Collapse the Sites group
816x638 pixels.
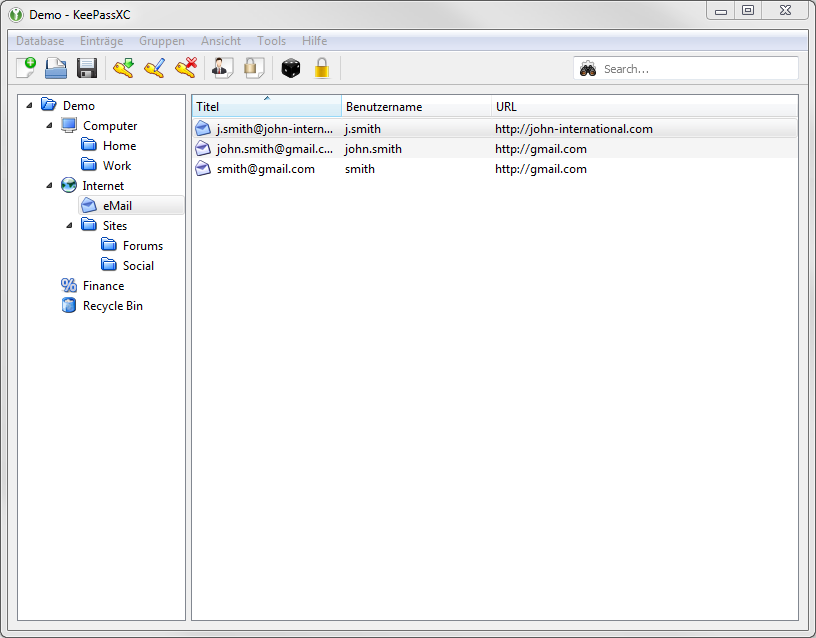69,225
